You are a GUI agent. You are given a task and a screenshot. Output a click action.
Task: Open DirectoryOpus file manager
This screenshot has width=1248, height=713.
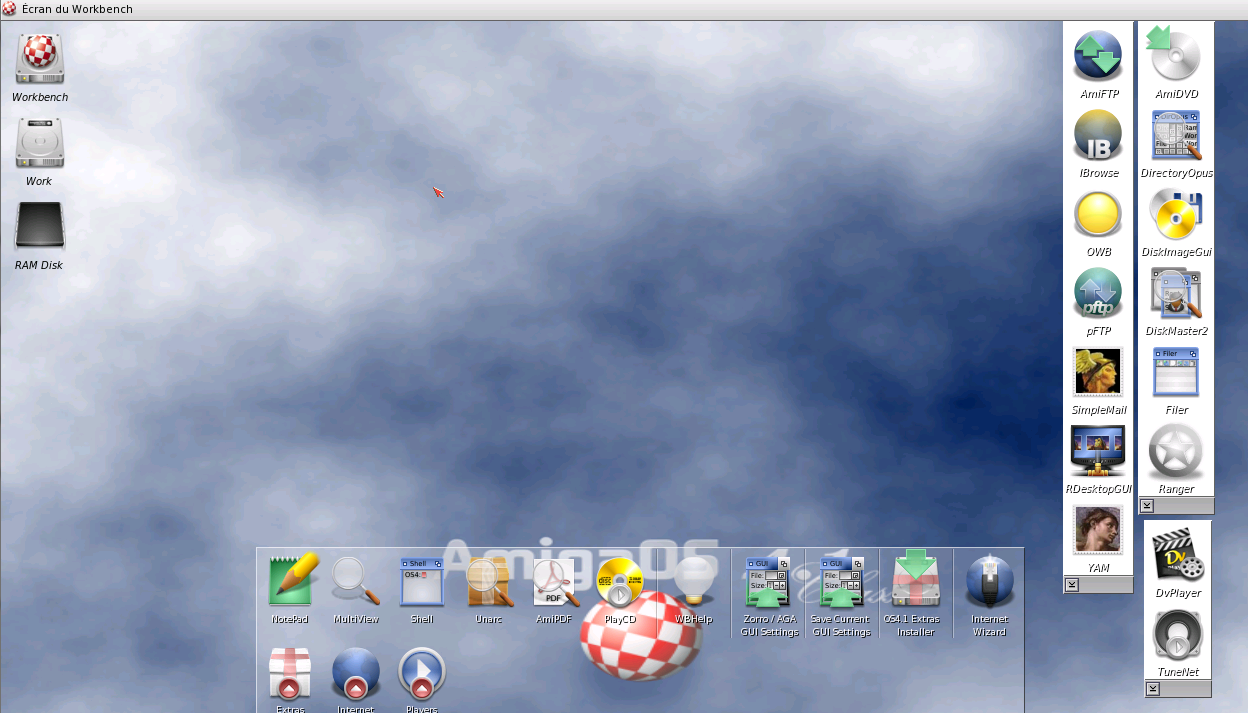[x=1176, y=136]
